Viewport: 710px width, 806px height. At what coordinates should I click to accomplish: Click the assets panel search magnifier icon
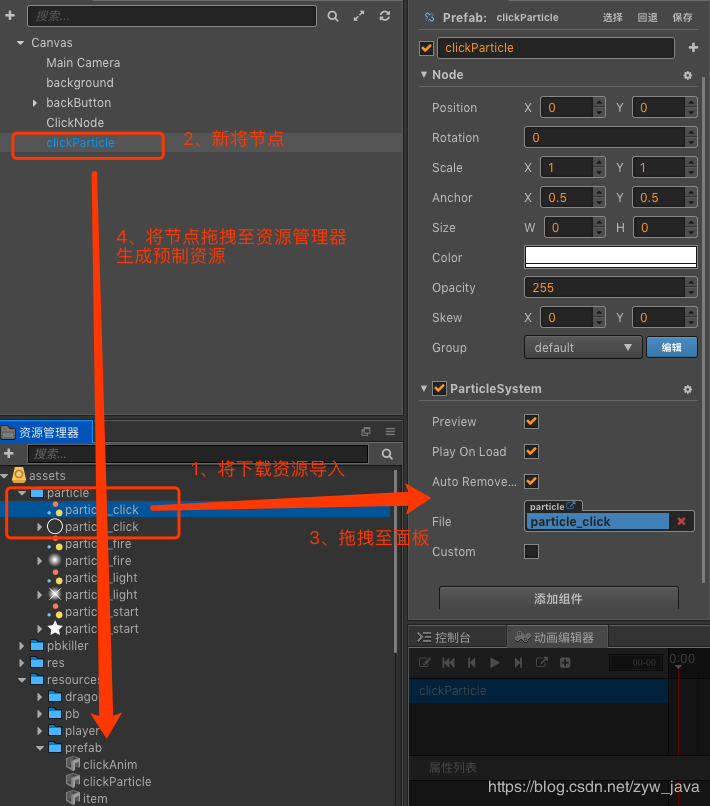pos(387,454)
